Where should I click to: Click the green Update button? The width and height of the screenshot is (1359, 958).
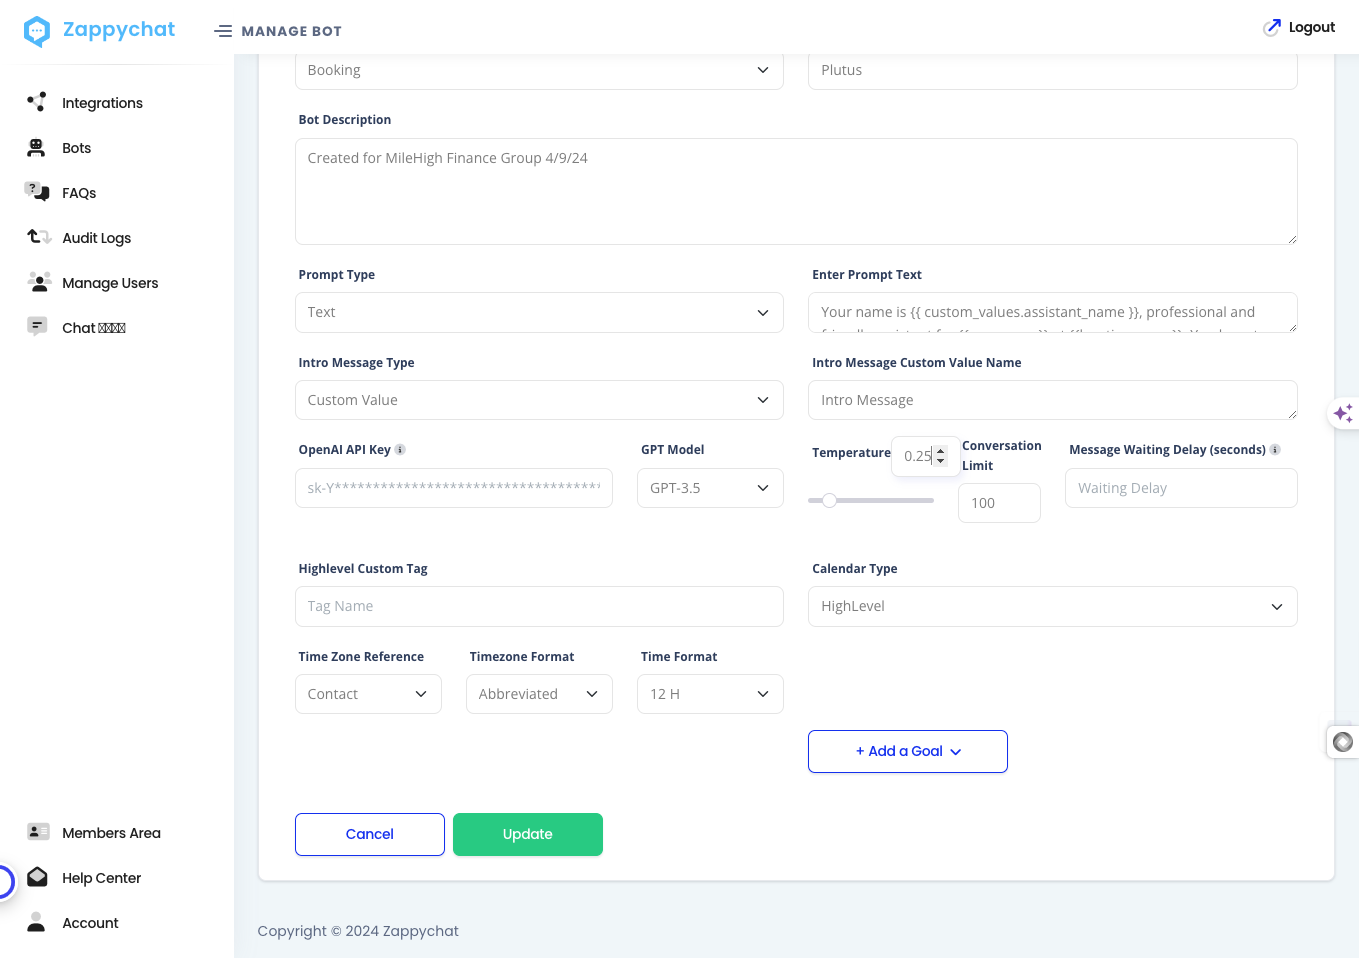(528, 834)
